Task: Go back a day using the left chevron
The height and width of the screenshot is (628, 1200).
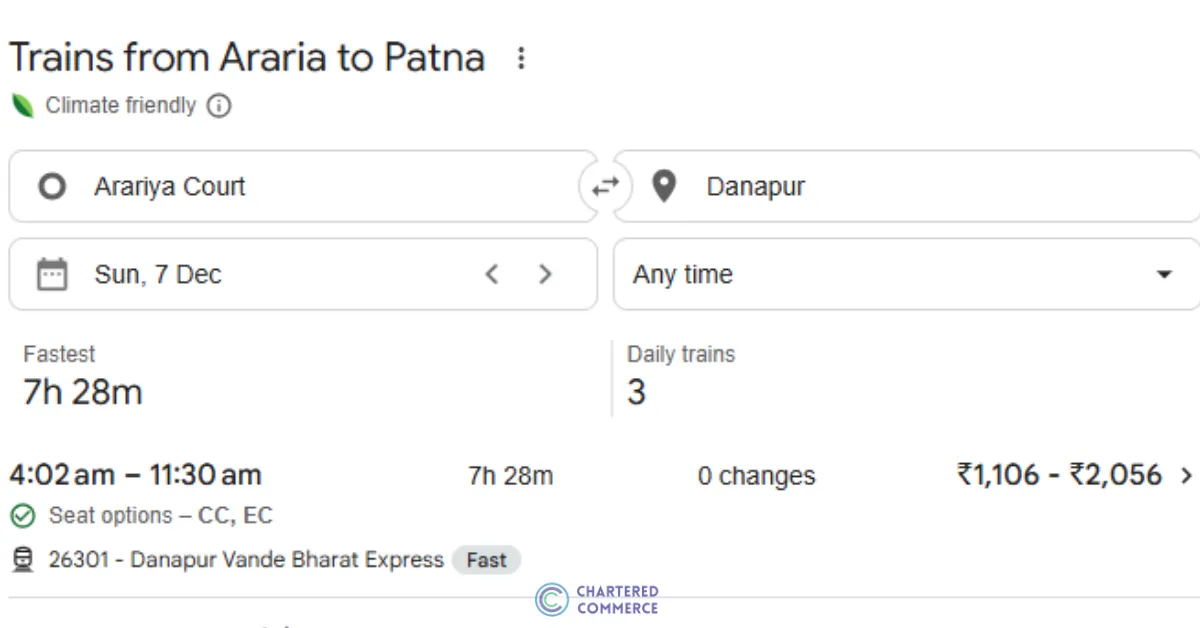Action: (491, 273)
